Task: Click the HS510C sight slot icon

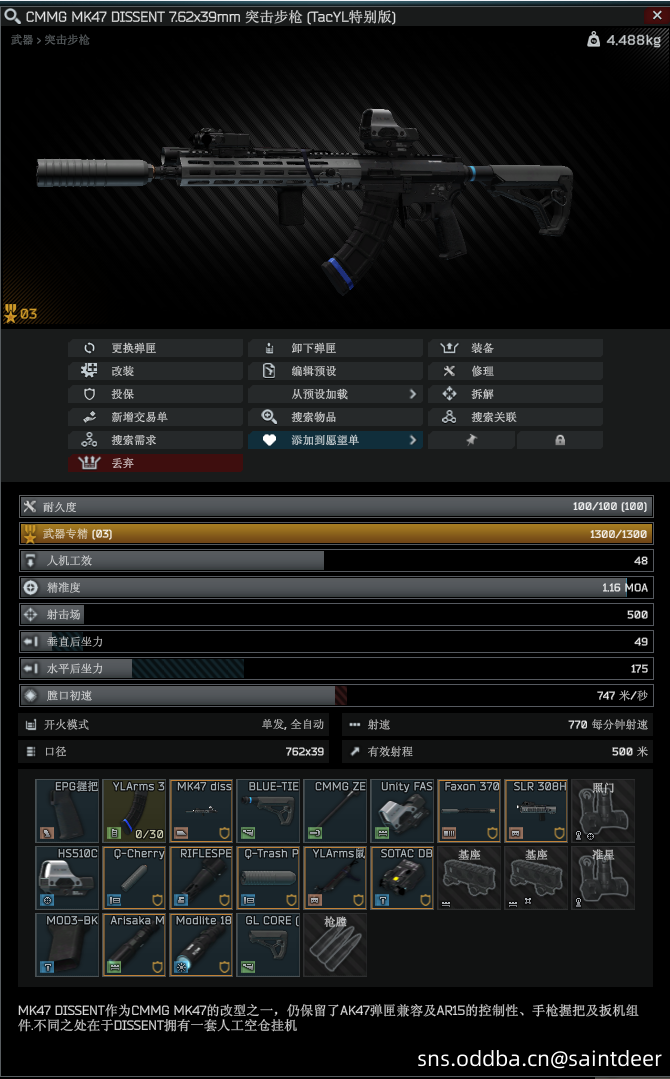Action: pyautogui.click(x=67, y=877)
